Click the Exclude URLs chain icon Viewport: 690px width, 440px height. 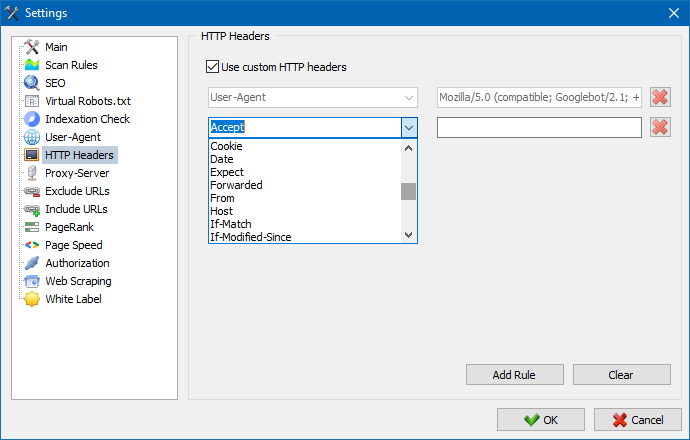pyautogui.click(x=32, y=191)
